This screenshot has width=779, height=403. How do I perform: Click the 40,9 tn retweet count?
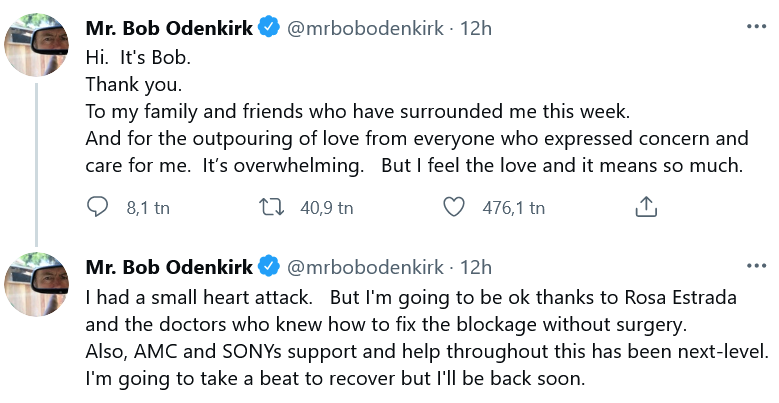tap(327, 208)
